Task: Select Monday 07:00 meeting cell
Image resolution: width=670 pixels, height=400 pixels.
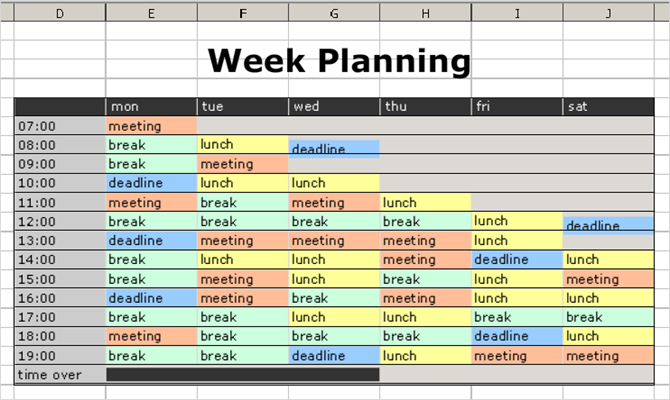Action: point(151,126)
